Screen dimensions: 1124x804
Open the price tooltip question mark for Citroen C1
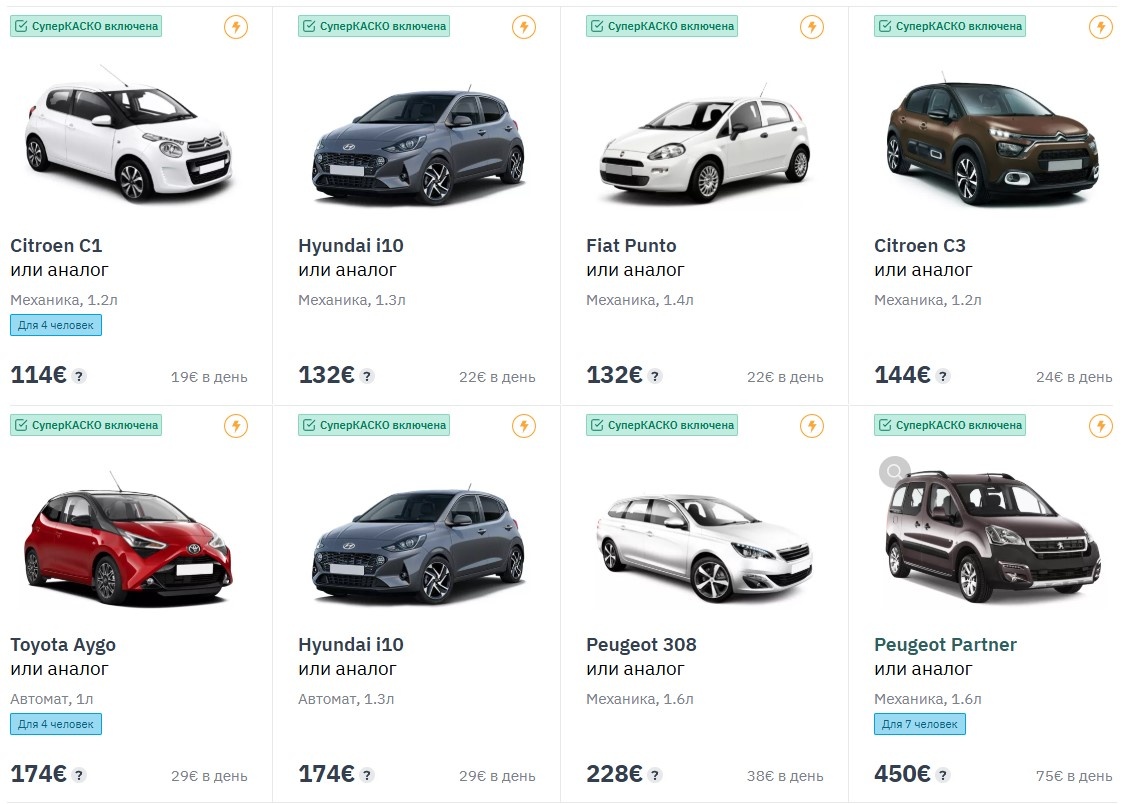point(78,377)
